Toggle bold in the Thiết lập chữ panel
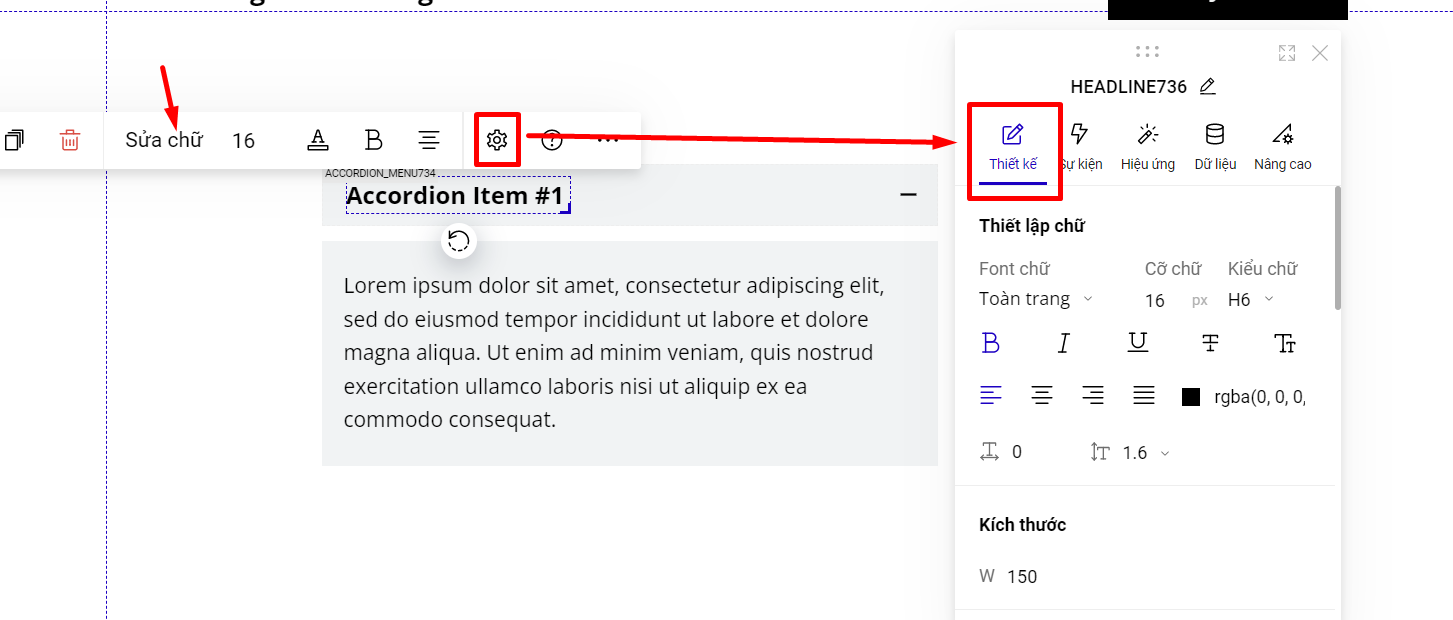This screenshot has width=1453, height=620. (991, 344)
